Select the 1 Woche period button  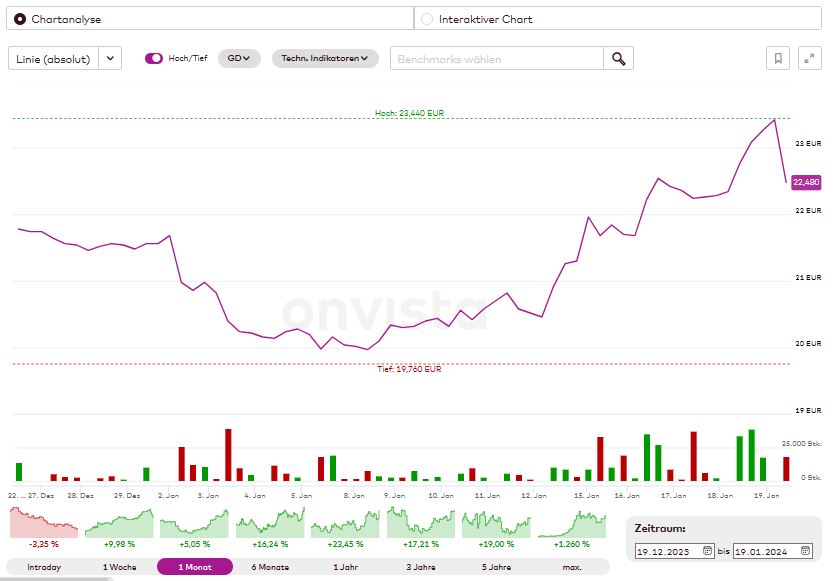click(117, 567)
